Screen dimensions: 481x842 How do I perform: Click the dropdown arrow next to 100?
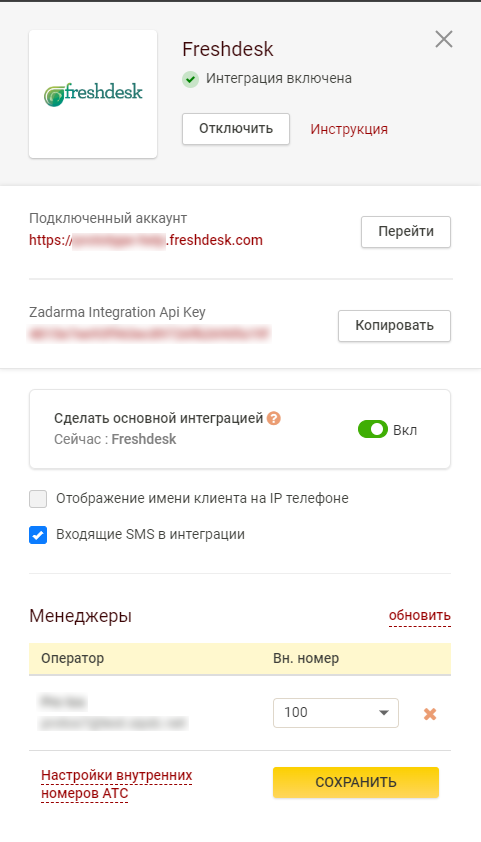click(383, 713)
